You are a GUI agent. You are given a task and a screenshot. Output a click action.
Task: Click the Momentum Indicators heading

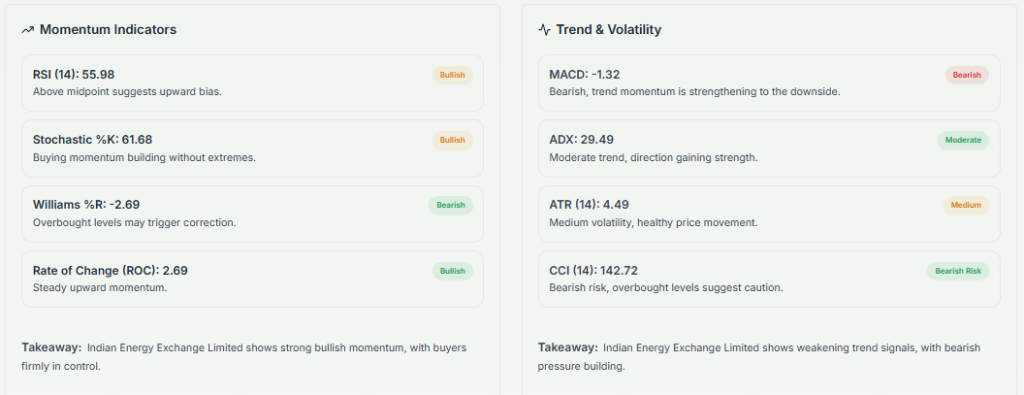pyautogui.click(x=108, y=29)
